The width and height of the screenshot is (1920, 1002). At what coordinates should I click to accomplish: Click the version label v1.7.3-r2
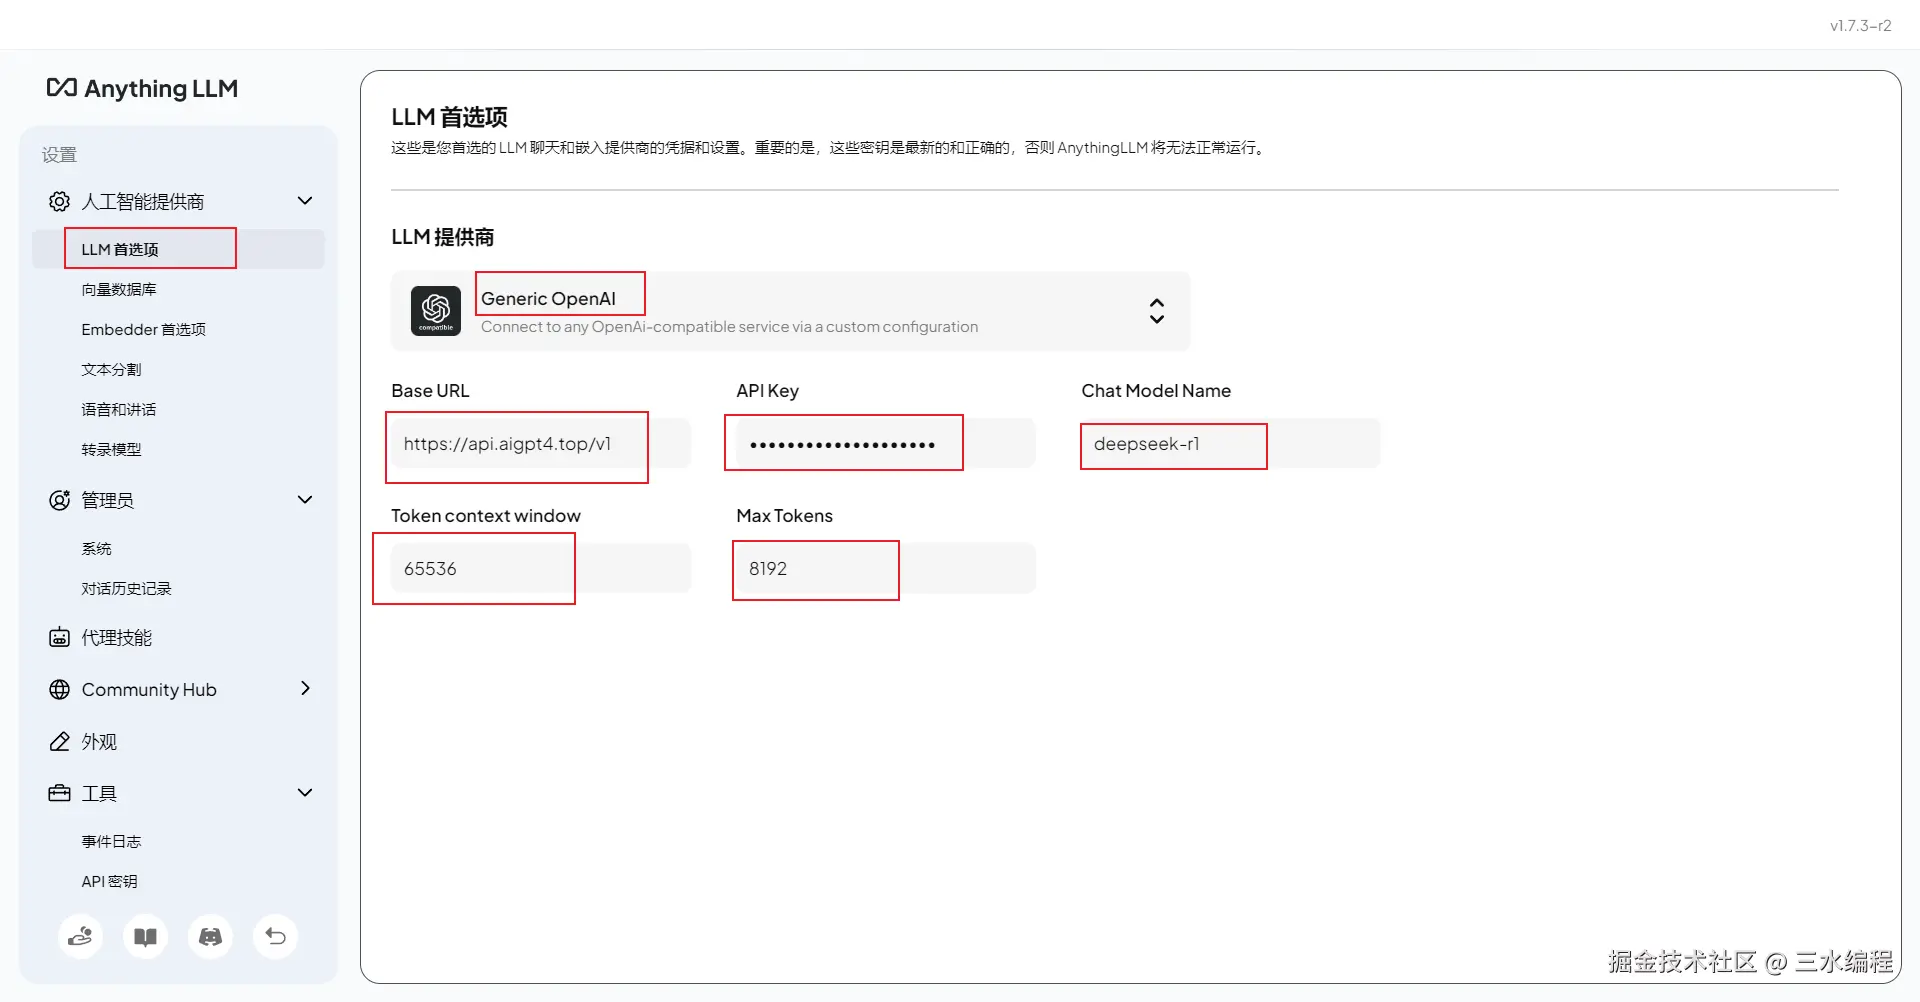point(1860,26)
